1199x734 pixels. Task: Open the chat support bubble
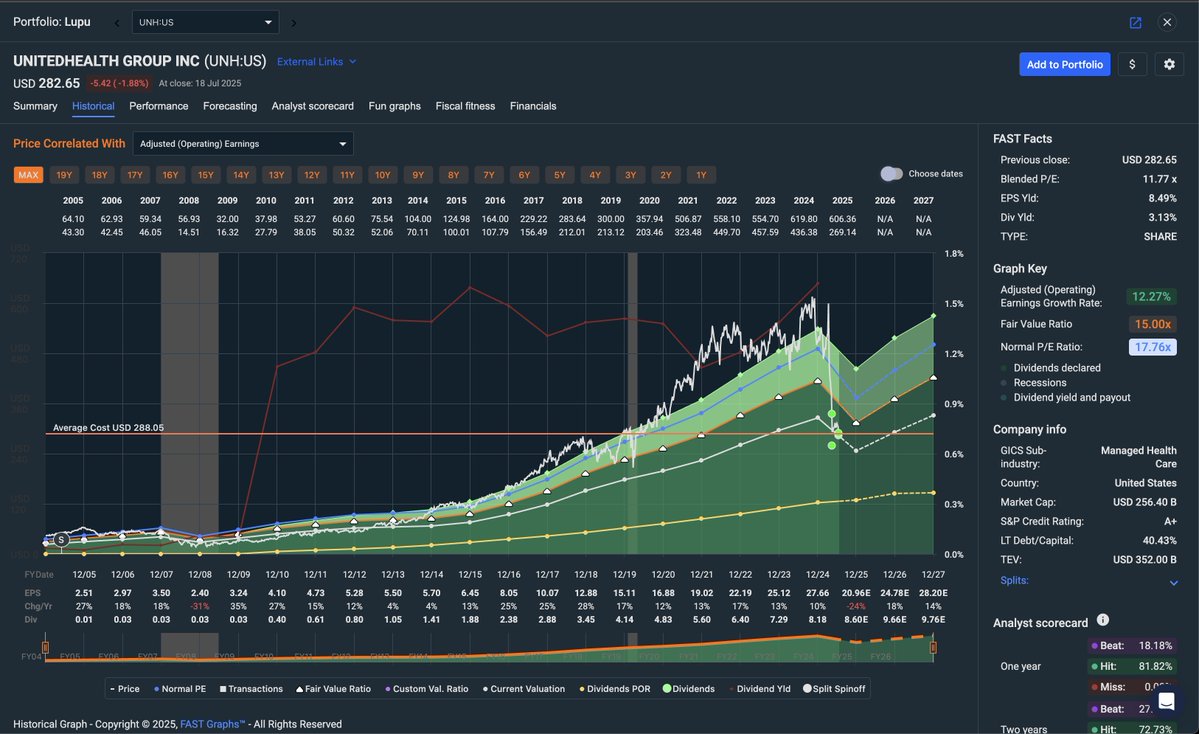1166,700
